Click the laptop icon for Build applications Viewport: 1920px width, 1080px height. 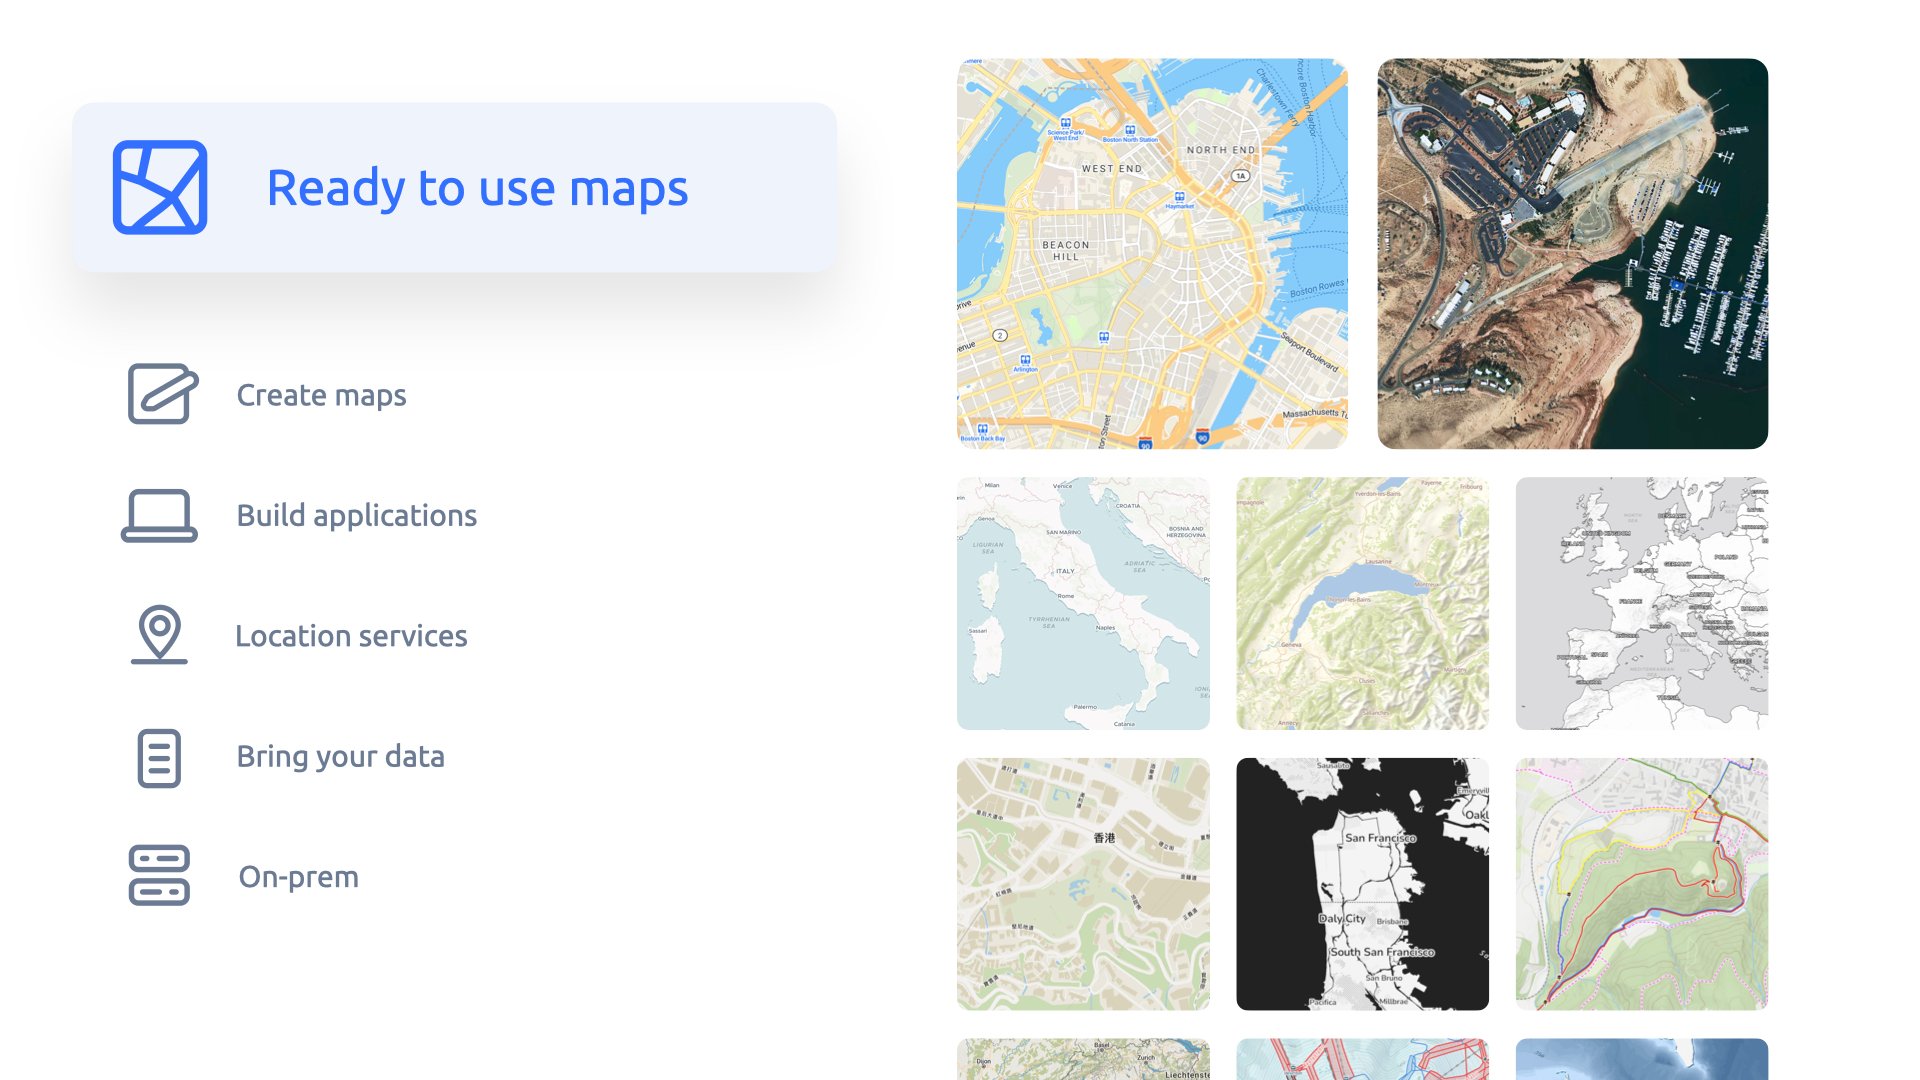(159, 515)
